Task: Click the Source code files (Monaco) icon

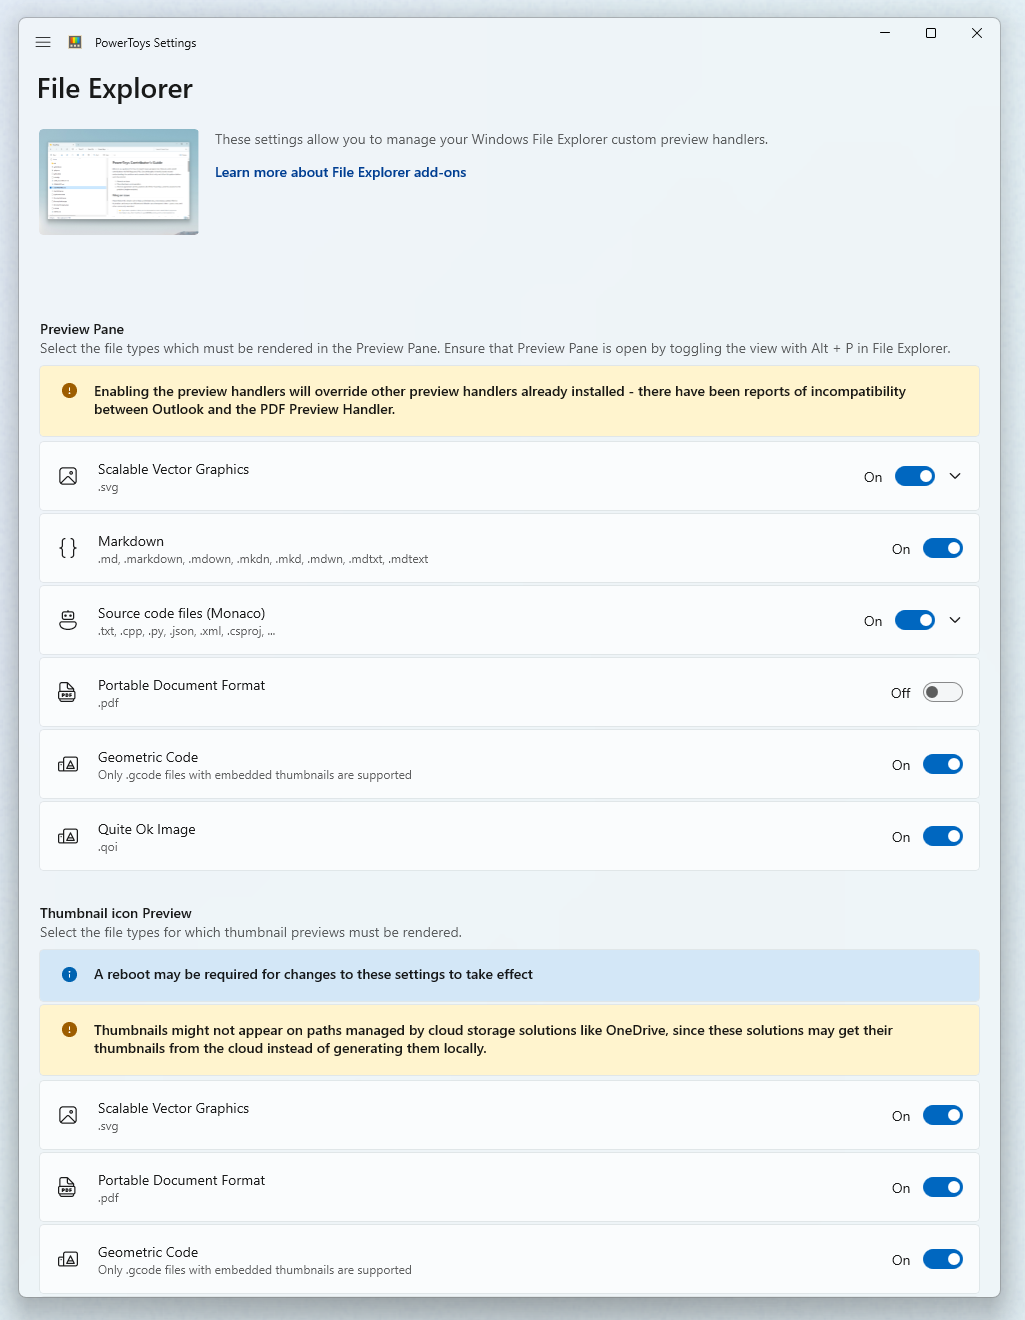Action: 67,620
